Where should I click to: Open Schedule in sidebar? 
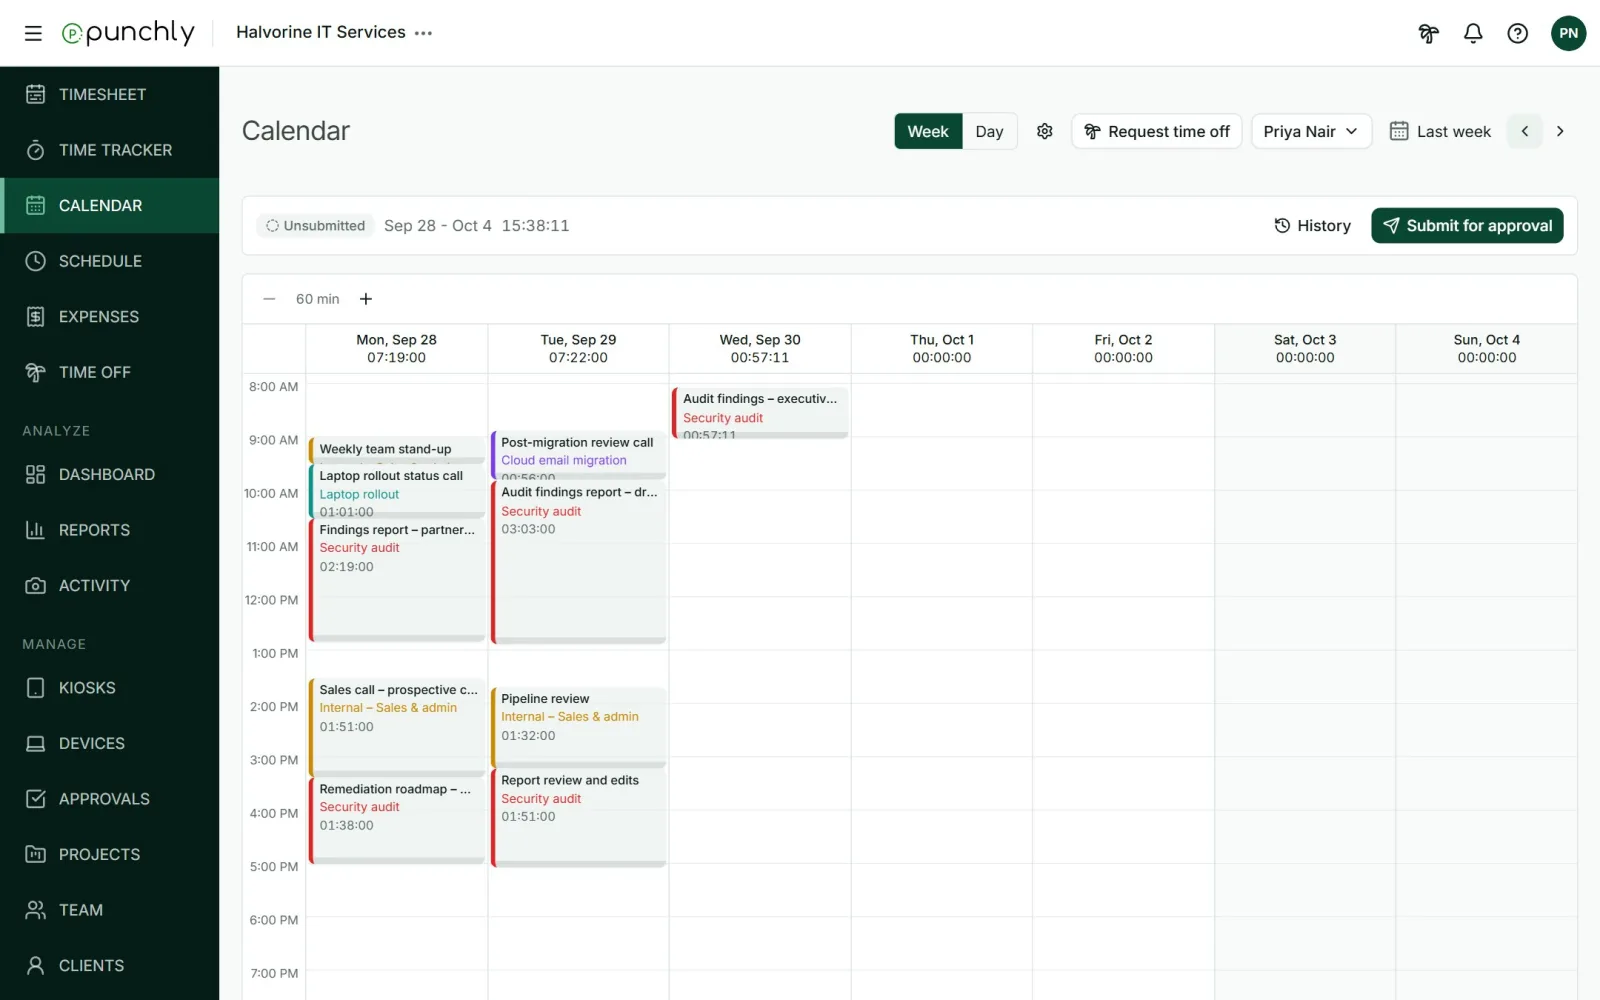tap(110, 261)
